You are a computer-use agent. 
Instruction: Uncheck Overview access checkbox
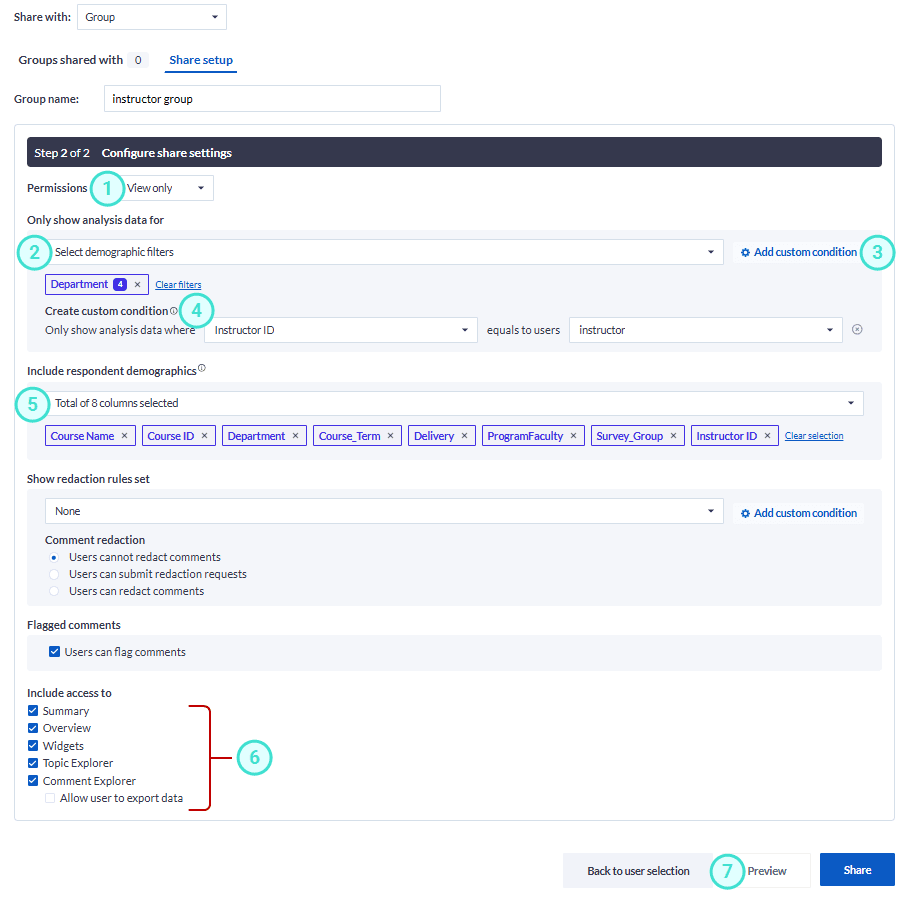tap(33, 728)
